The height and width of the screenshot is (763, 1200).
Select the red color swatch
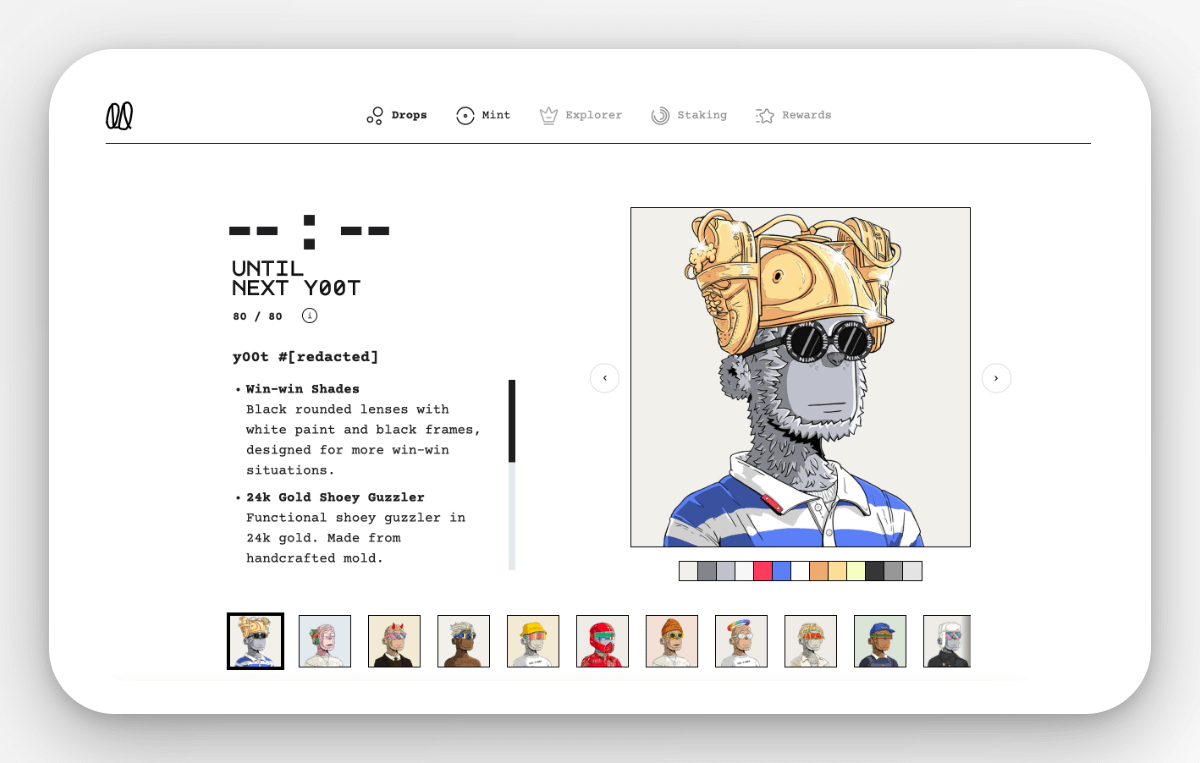(762, 571)
